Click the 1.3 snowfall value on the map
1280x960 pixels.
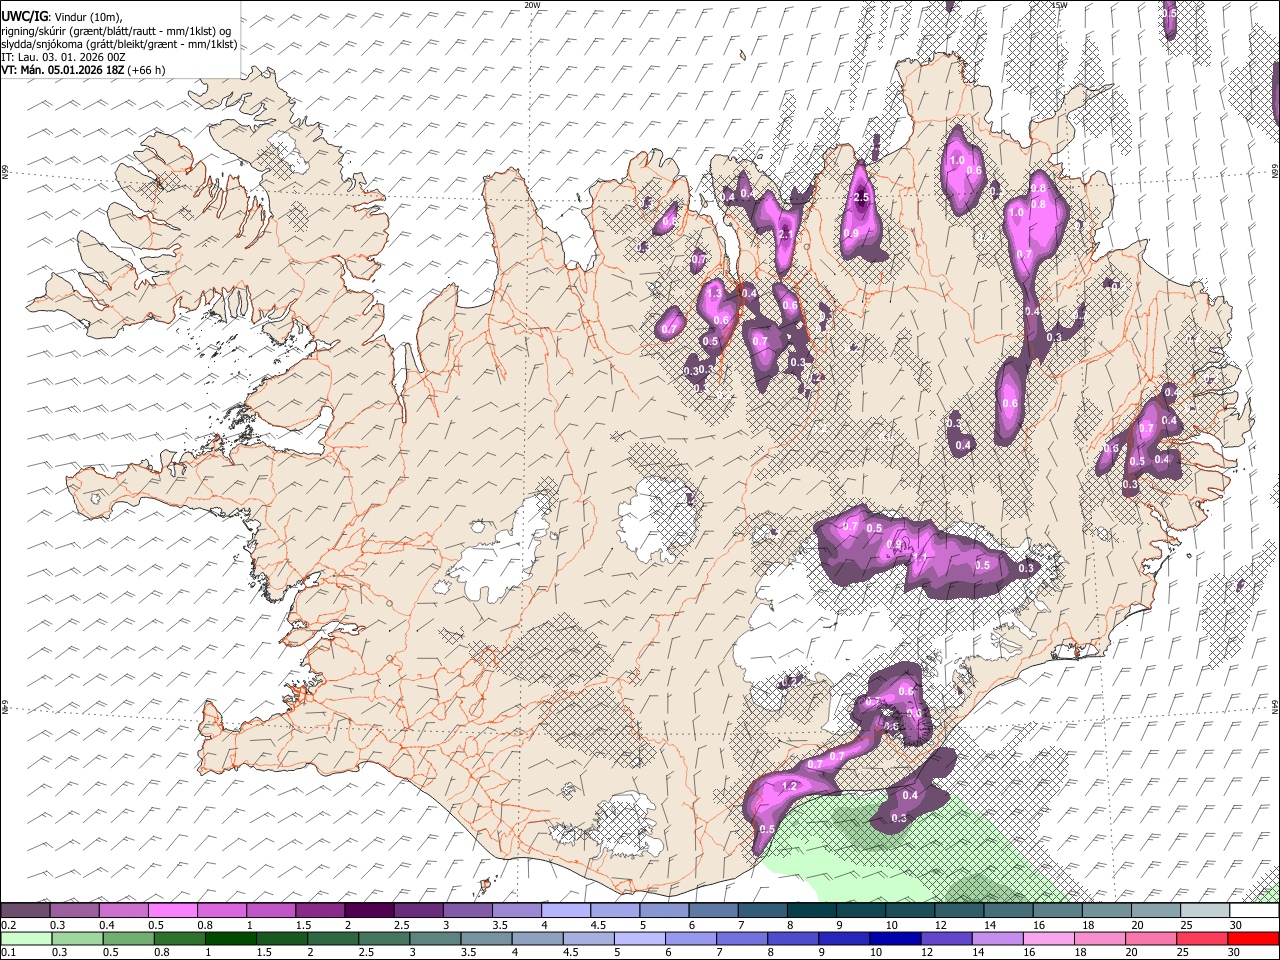714,294
